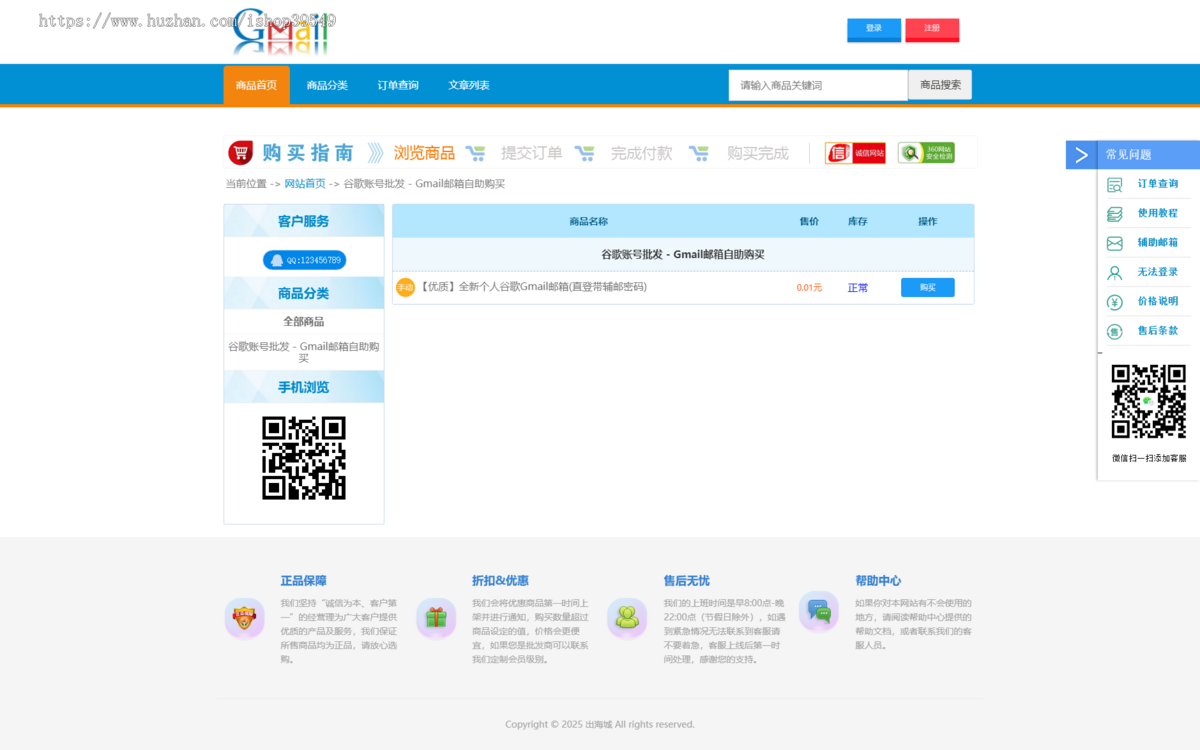Image resolution: width=1200 pixels, height=750 pixels.
Task: Open the 辅助邮箱 link in the side panel
Action: [1158, 243]
